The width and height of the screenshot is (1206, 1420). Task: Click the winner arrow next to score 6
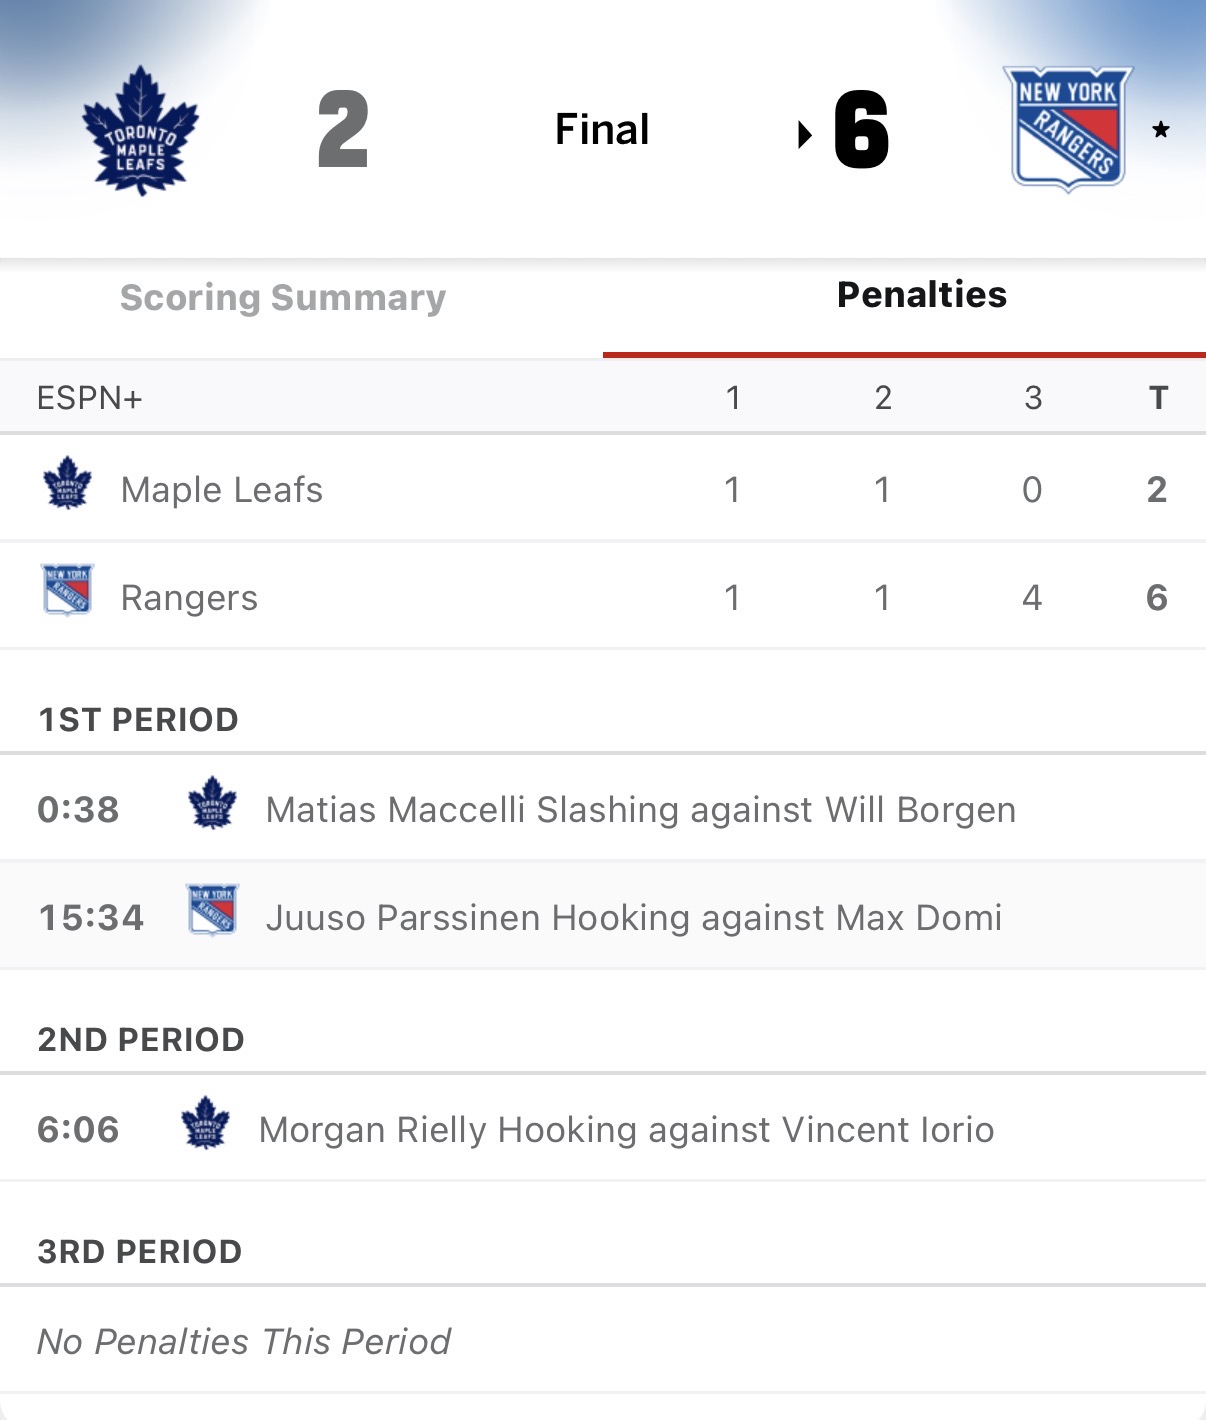tap(804, 134)
